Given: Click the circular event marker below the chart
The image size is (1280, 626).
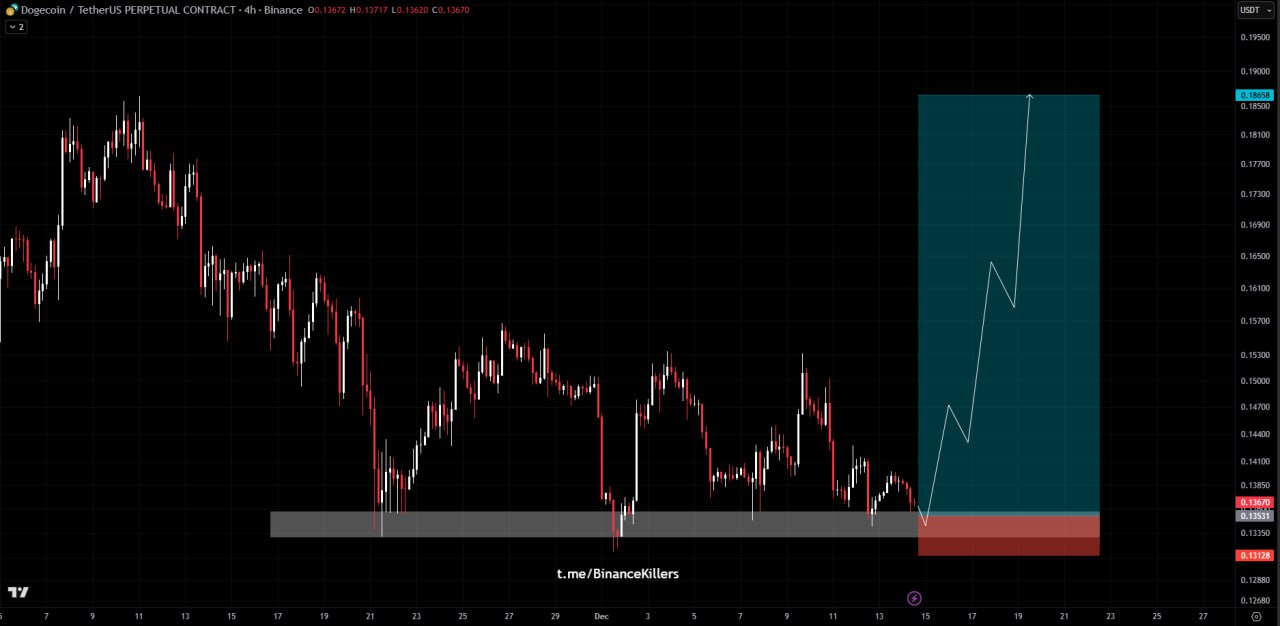Looking at the screenshot, I should pyautogui.click(x=914, y=597).
